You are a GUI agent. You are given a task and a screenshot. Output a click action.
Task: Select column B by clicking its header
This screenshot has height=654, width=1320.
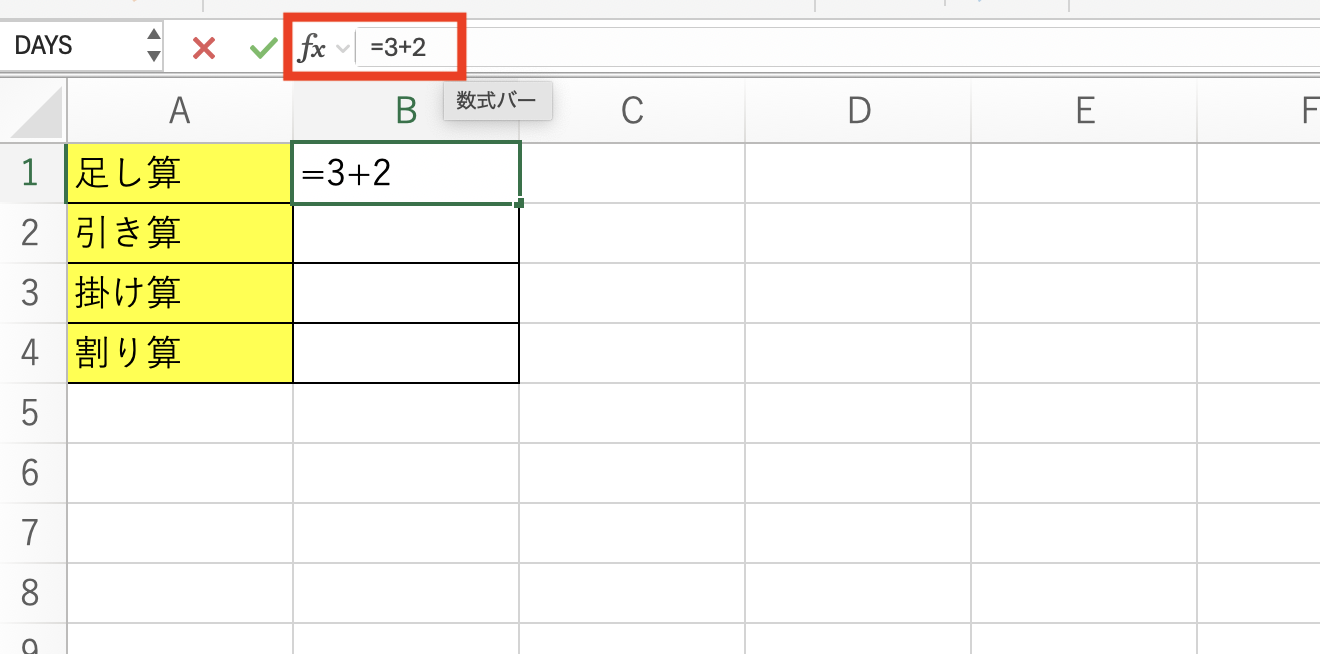coord(405,111)
